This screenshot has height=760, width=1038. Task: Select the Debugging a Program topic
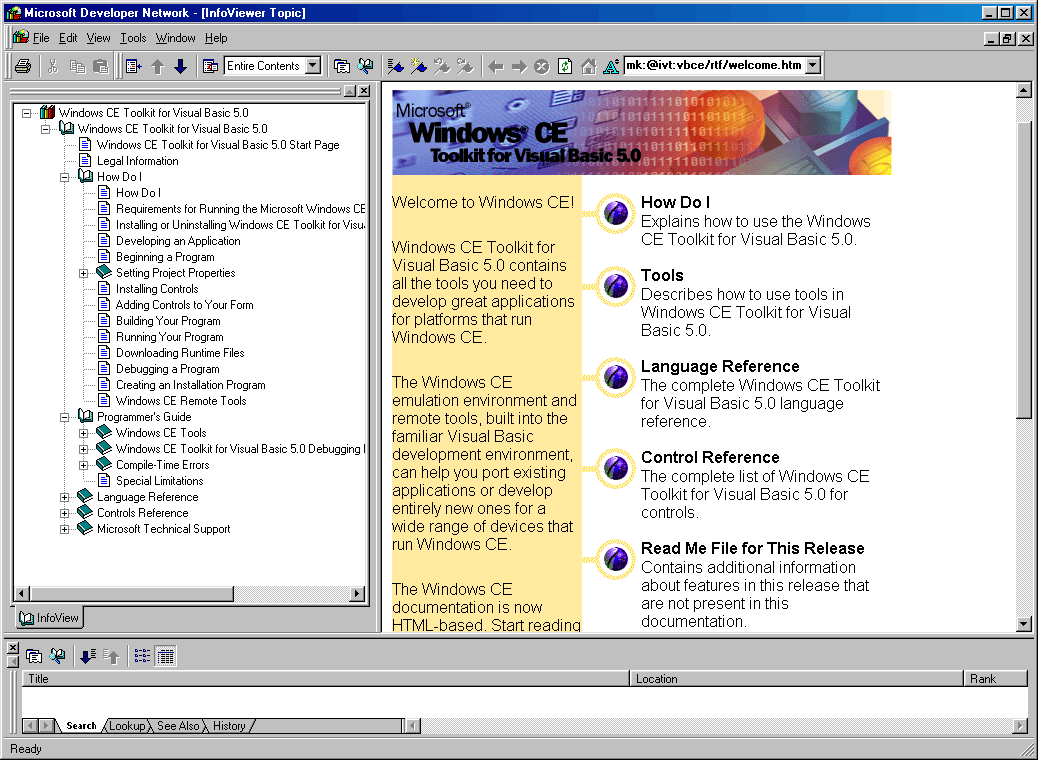click(x=167, y=369)
